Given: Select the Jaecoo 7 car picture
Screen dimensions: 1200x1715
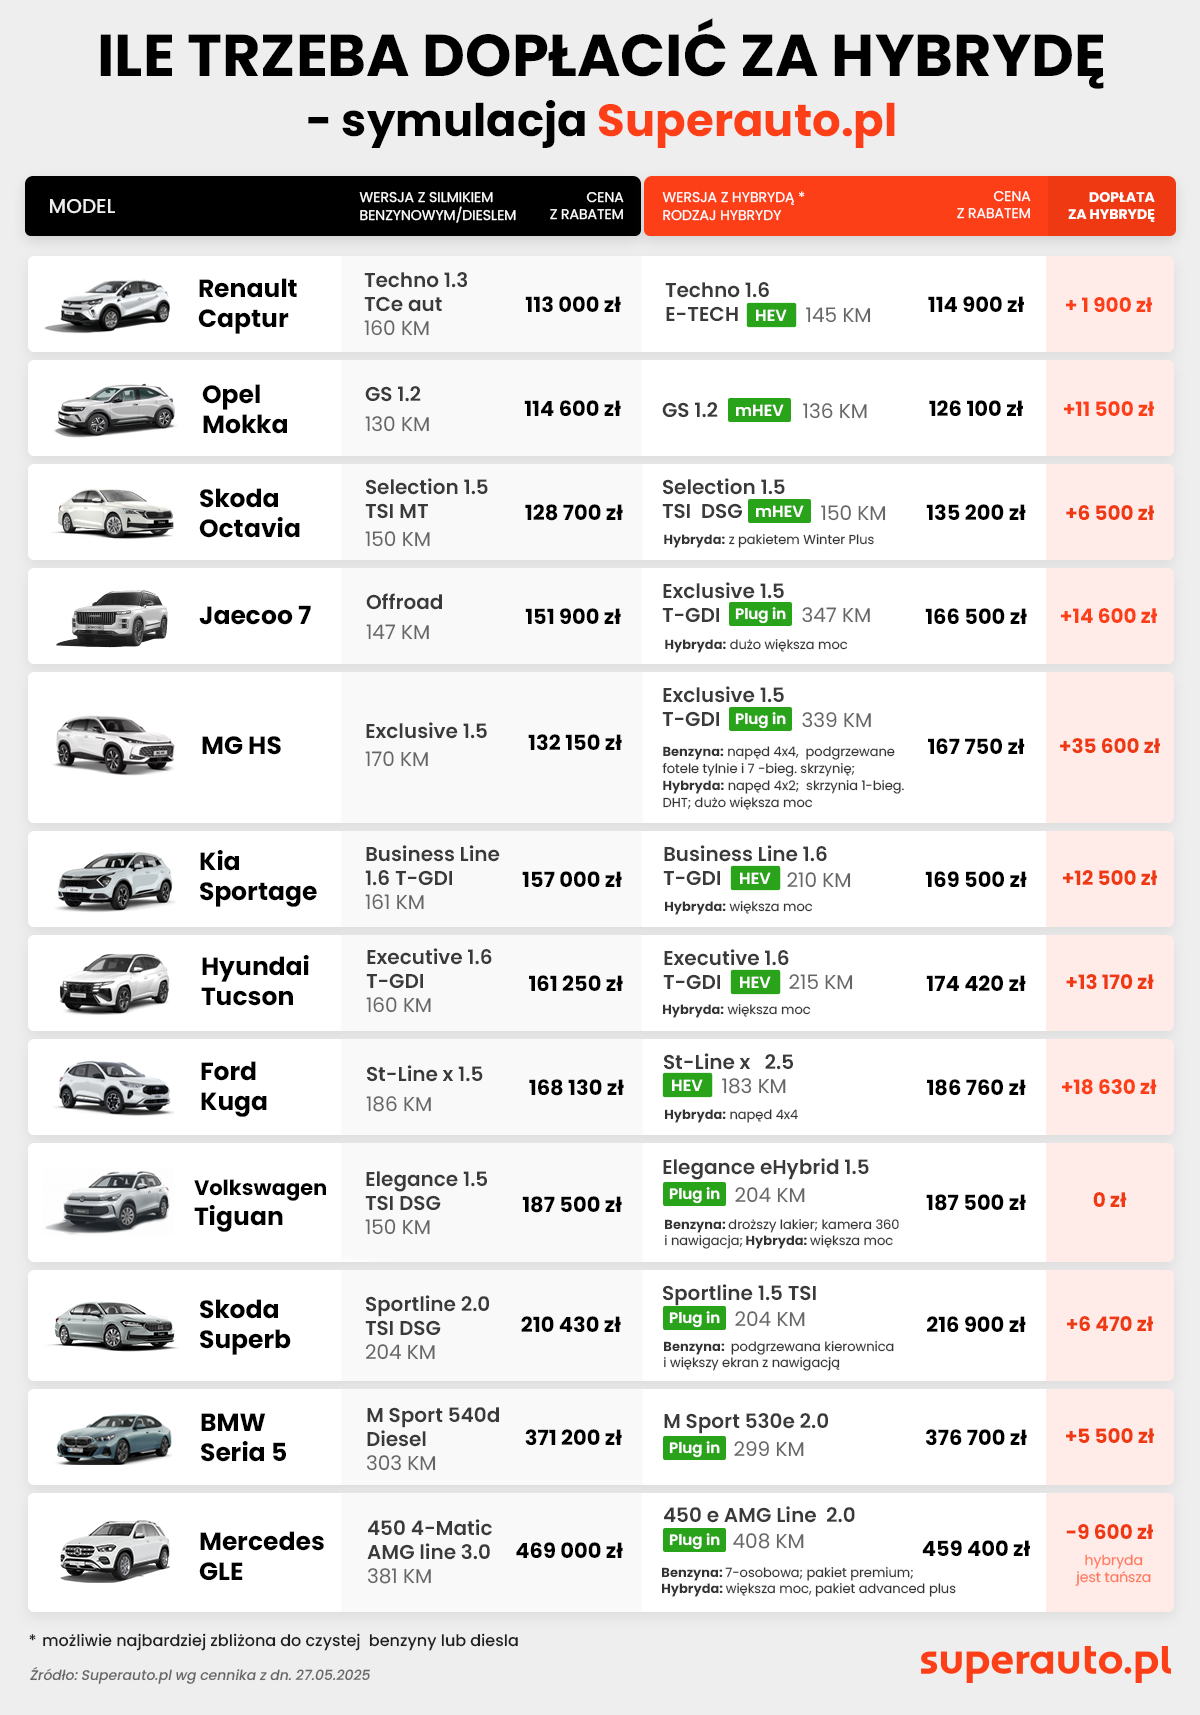Looking at the screenshot, I should (113, 617).
